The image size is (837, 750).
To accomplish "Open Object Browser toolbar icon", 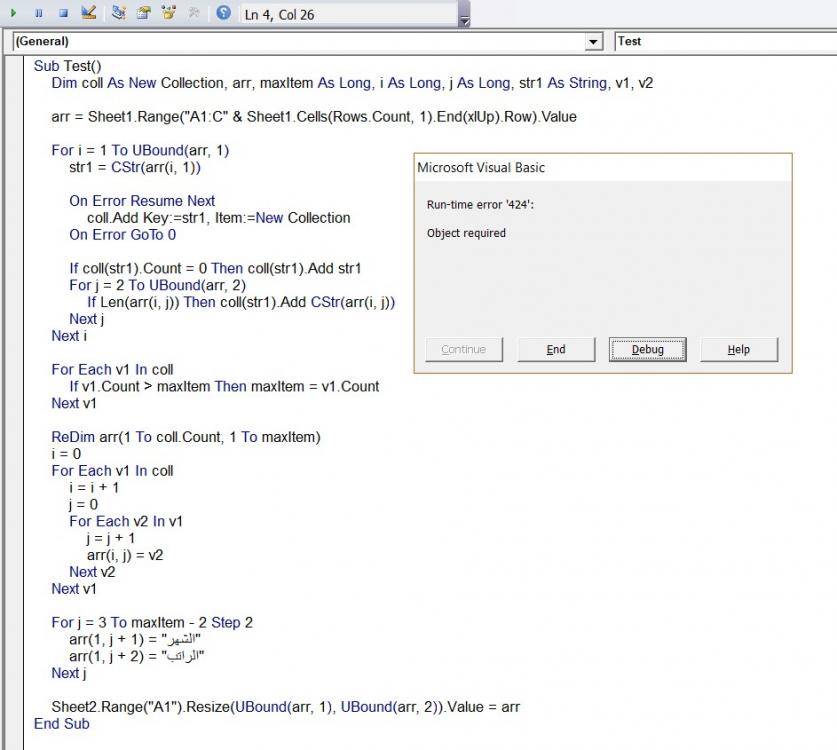I will (x=169, y=12).
